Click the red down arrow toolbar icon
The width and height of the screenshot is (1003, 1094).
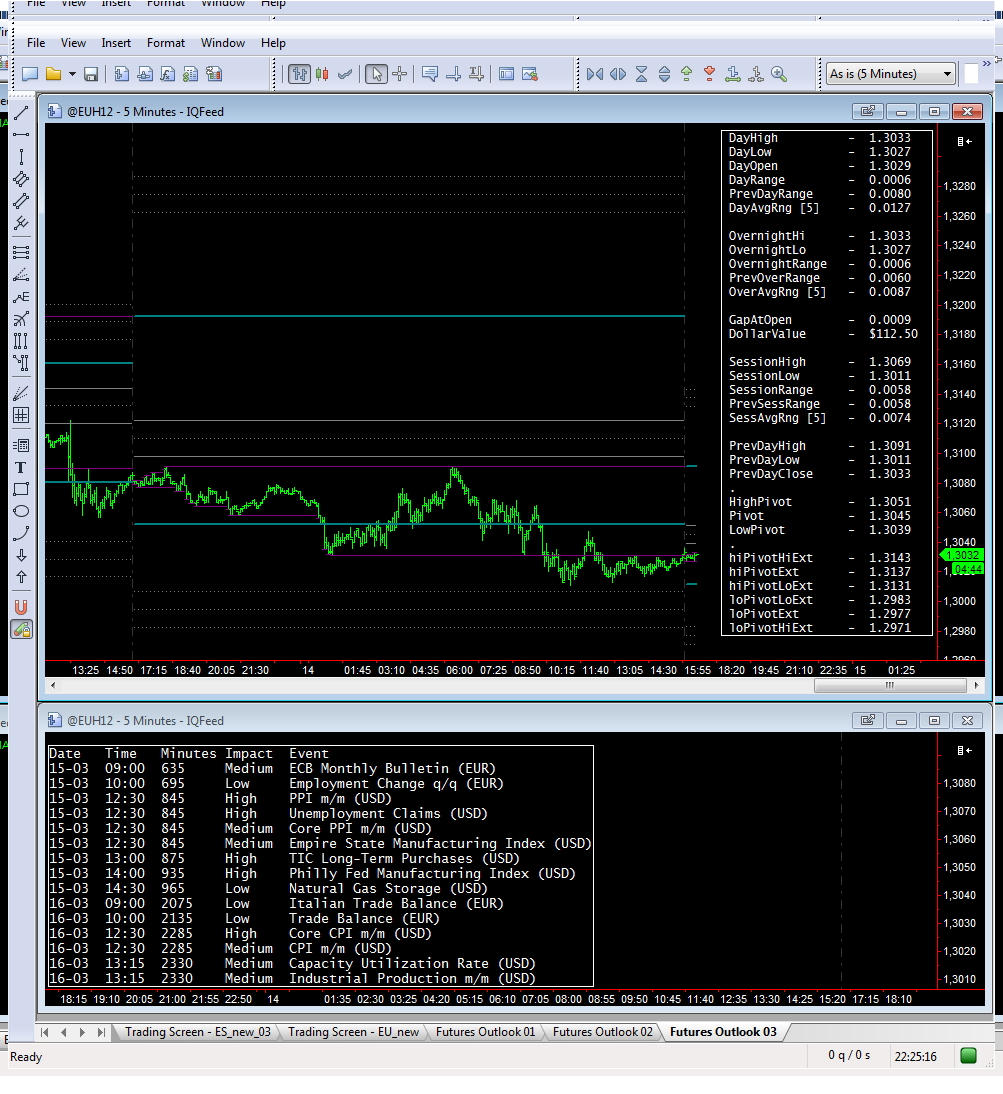(710, 74)
